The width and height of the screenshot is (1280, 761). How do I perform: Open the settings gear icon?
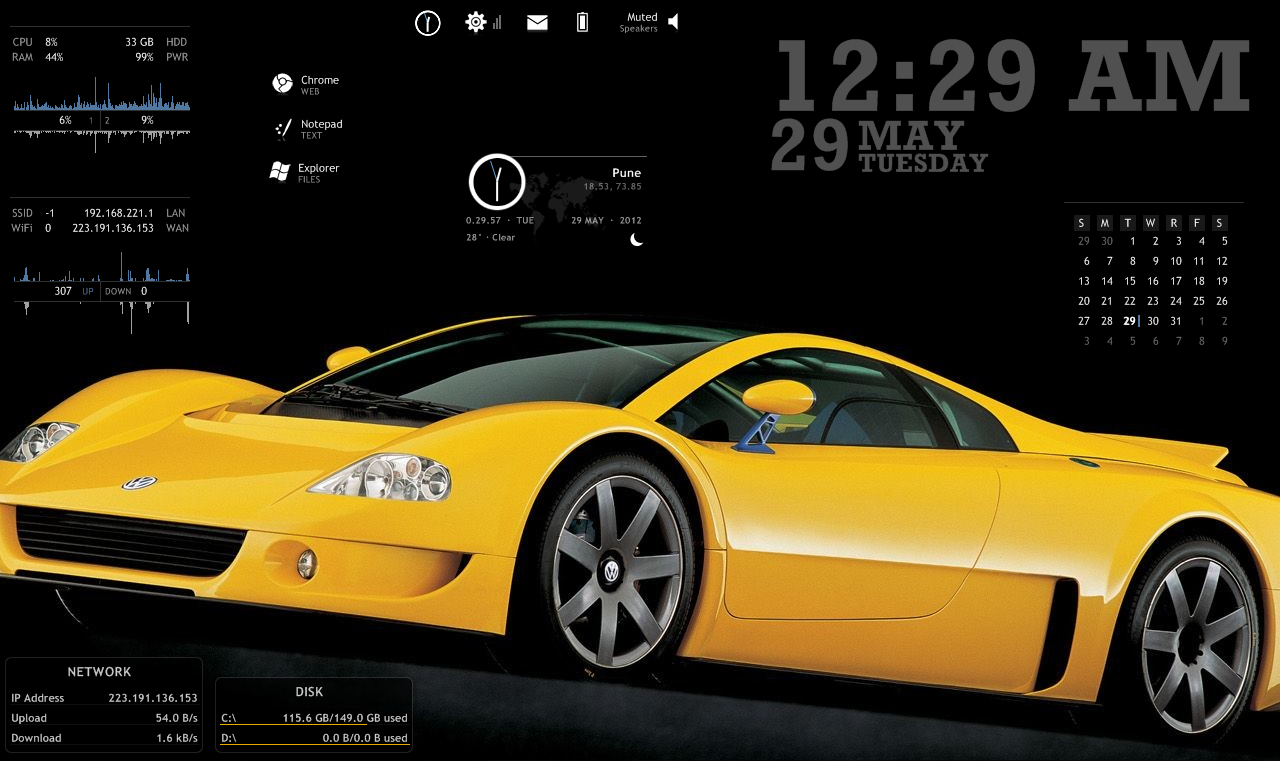[x=474, y=21]
